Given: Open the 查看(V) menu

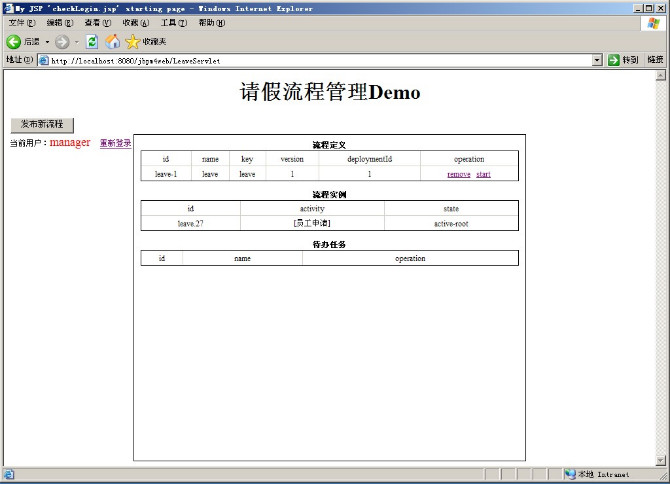Looking at the screenshot, I should click(97, 23).
